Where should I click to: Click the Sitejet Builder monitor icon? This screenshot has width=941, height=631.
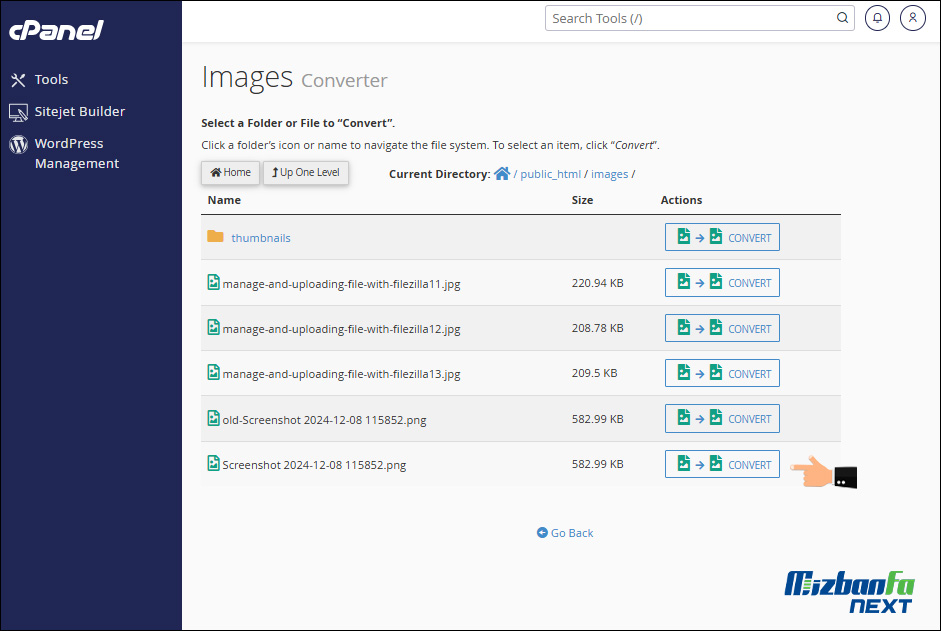click(x=18, y=112)
